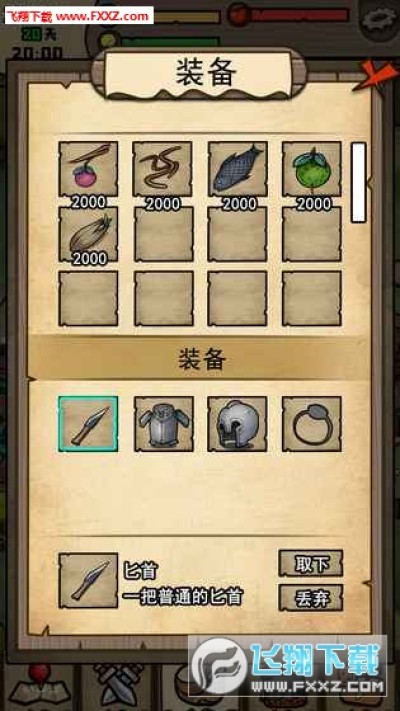Select the earthworm item stack
Screen dimensions: 400x711
tap(163, 169)
